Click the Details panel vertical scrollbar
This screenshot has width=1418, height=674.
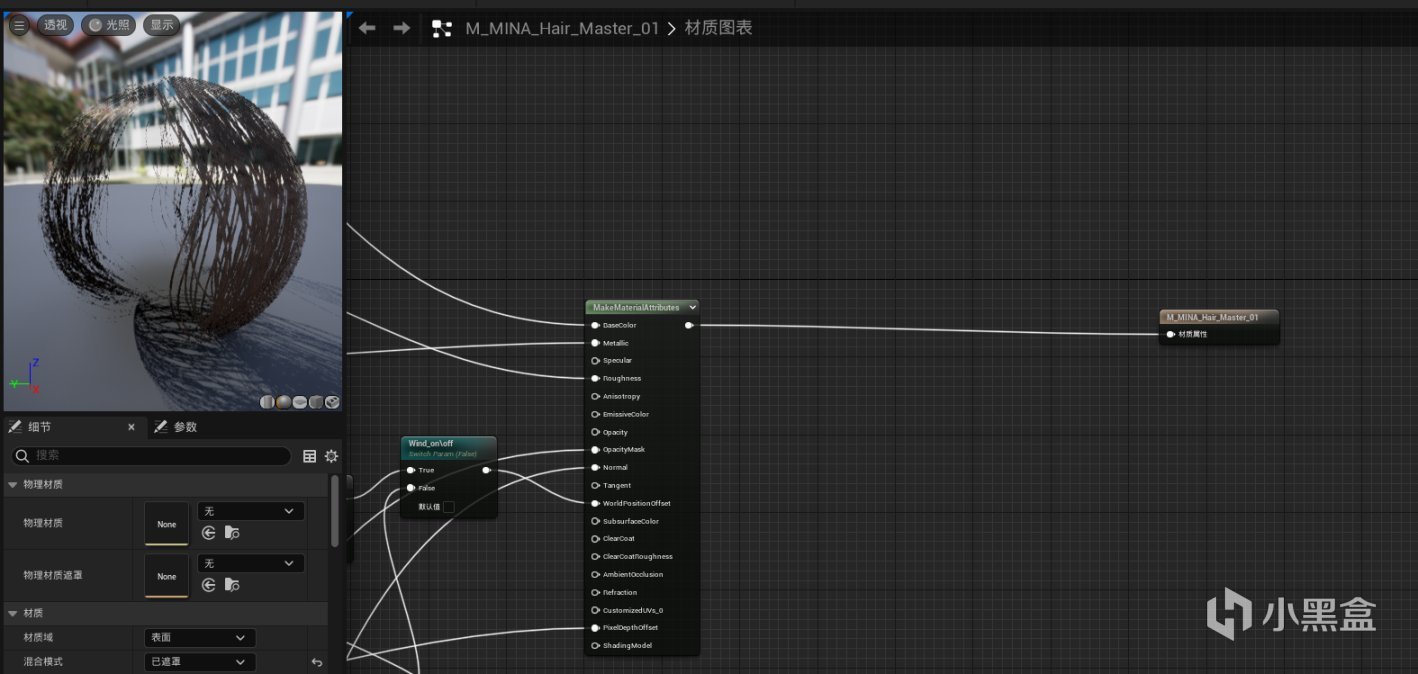coord(335,511)
